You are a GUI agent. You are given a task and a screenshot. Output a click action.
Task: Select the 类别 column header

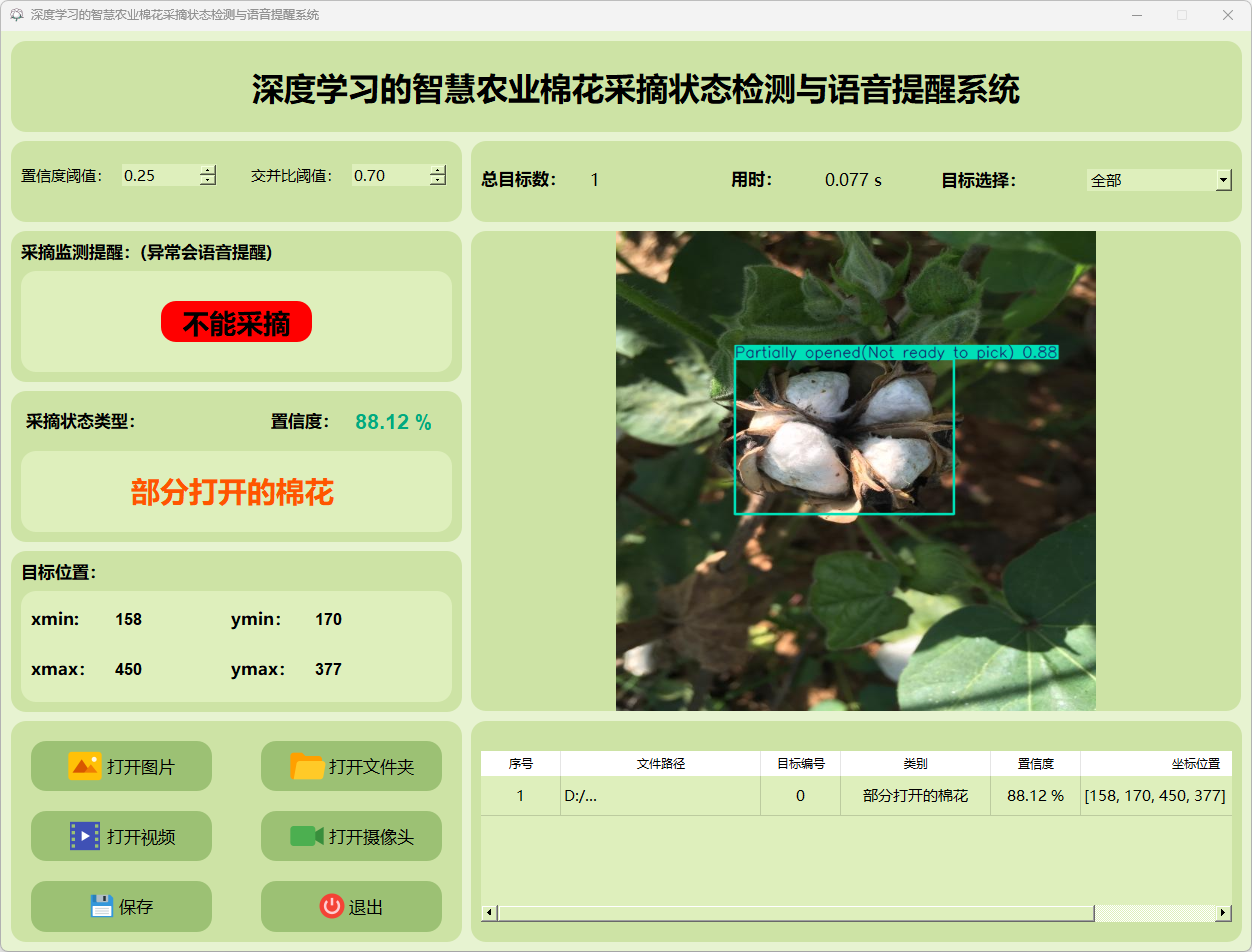(x=915, y=763)
